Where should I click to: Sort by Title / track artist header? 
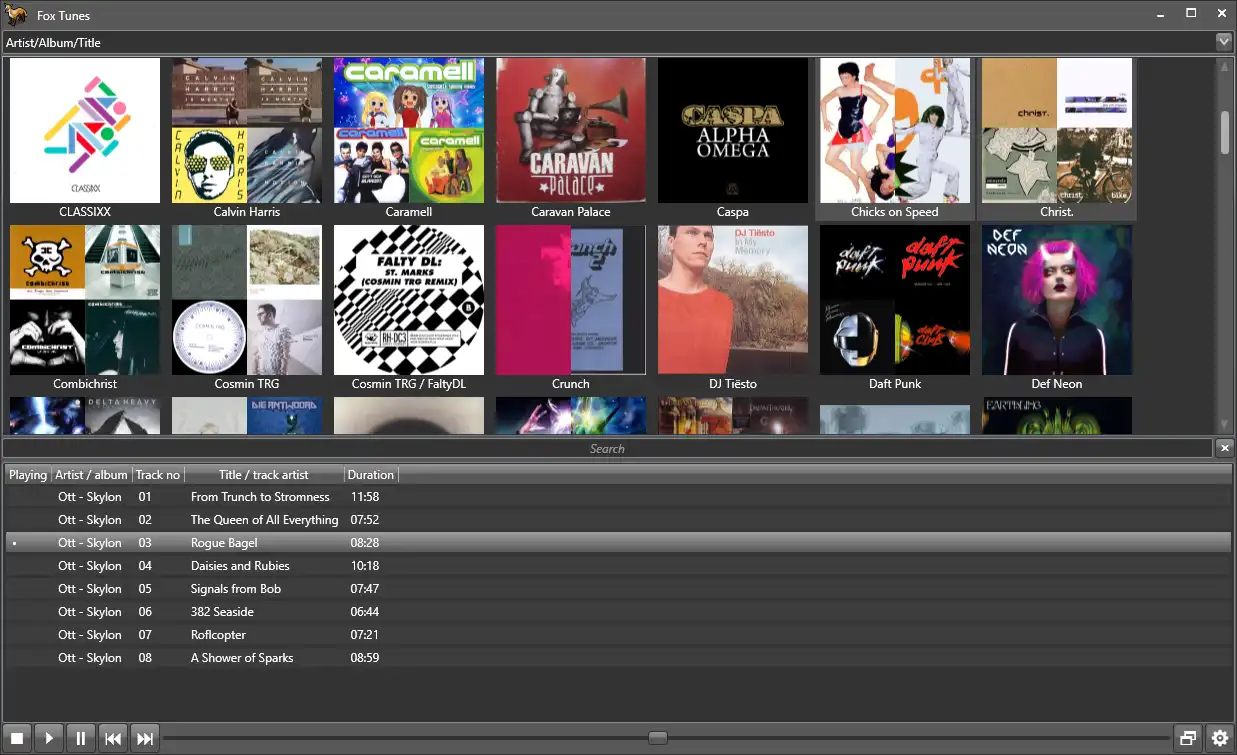tap(264, 474)
